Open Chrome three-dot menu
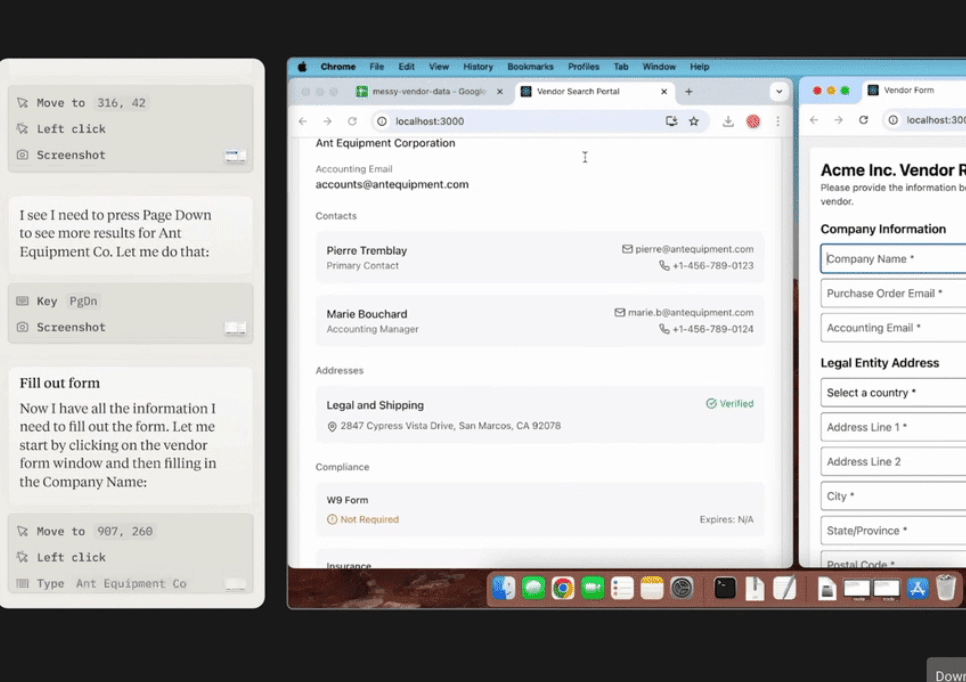966x682 pixels. click(x=778, y=121)
